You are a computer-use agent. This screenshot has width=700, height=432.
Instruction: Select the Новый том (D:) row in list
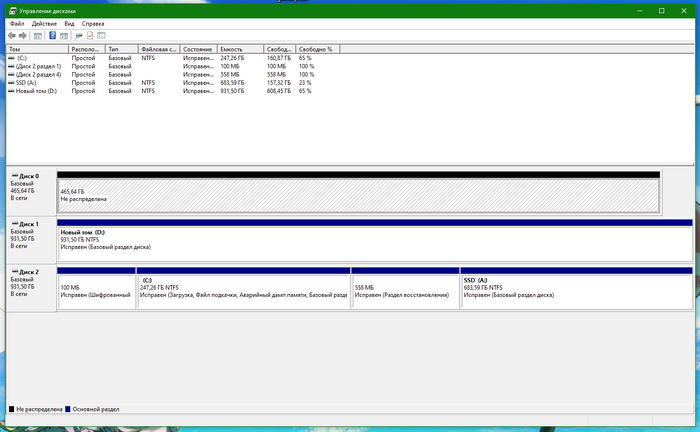tap(36, 91)
